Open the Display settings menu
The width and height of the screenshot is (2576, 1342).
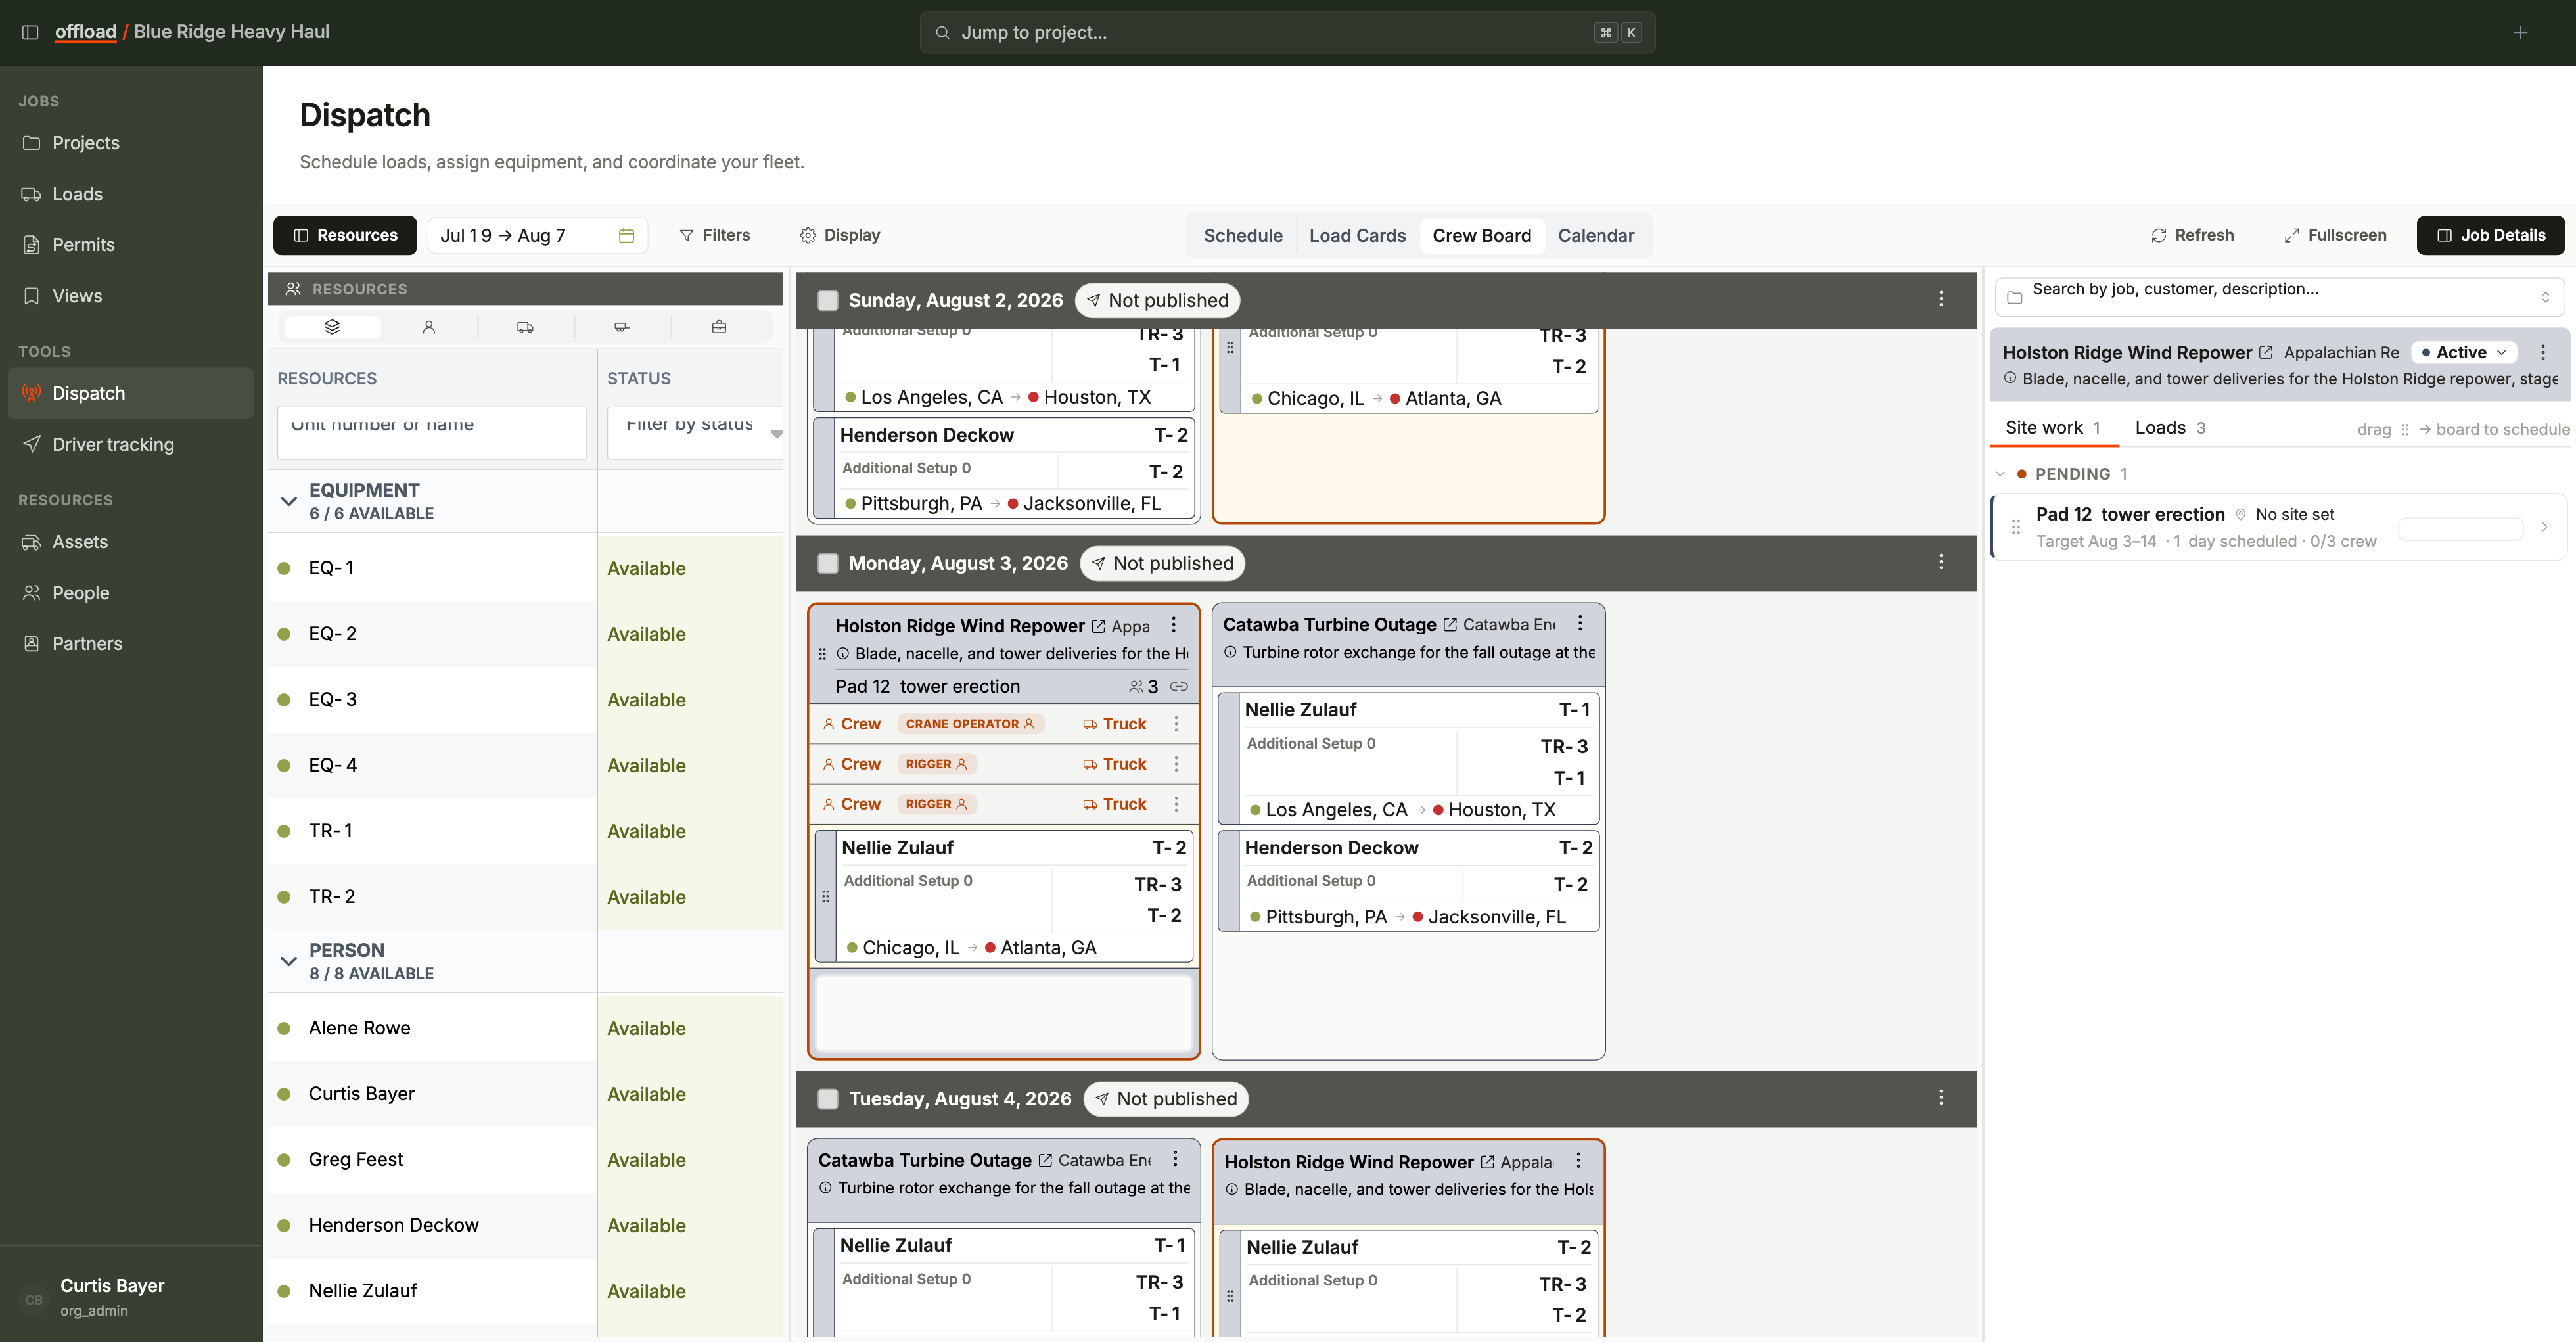[840, 235]
